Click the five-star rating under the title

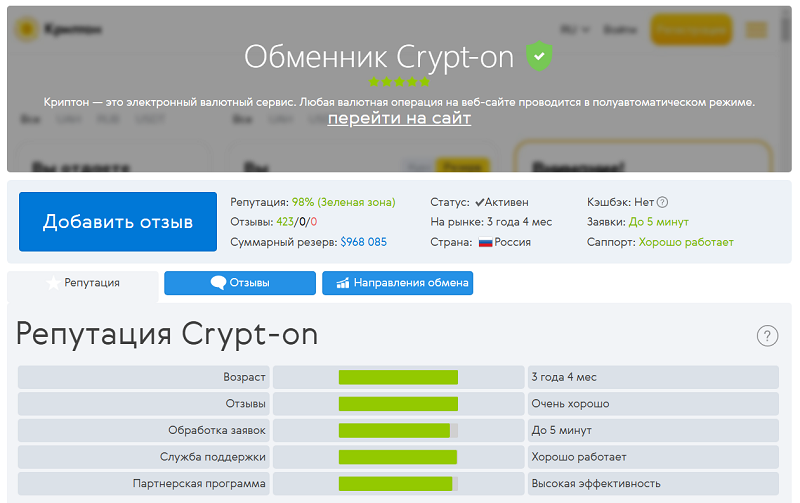399,82
